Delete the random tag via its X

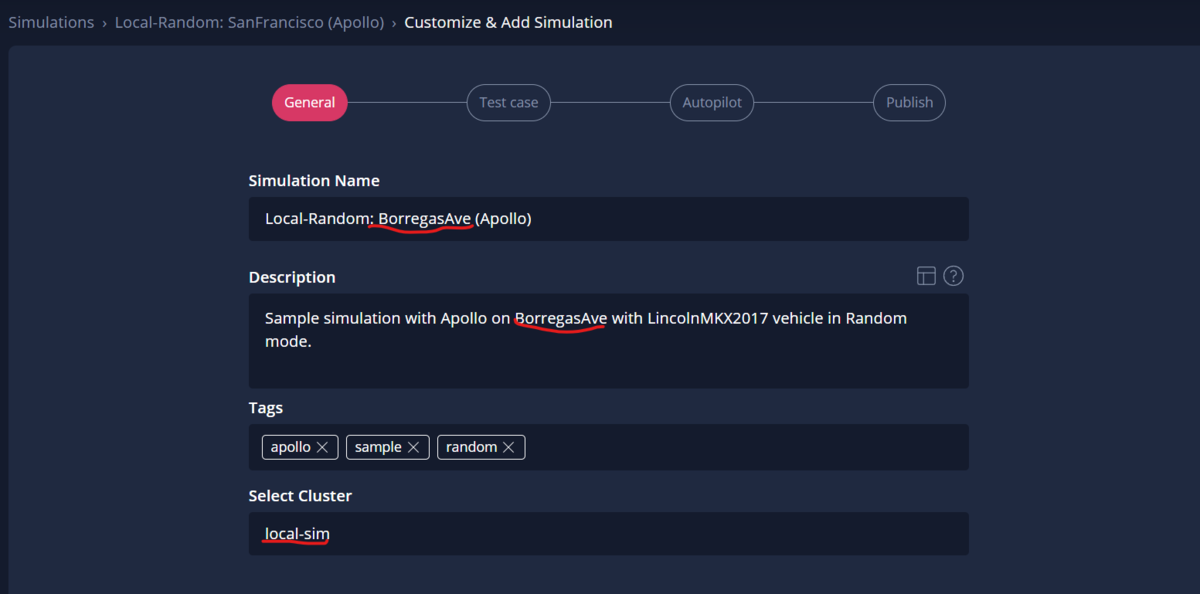point(508,447)
